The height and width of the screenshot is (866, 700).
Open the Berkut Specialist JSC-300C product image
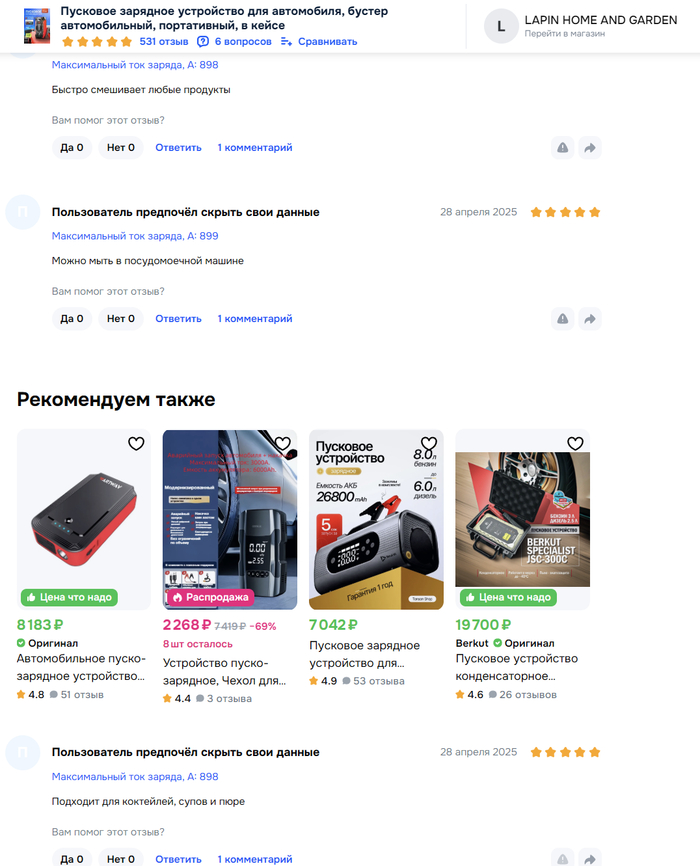click(523, 519)
